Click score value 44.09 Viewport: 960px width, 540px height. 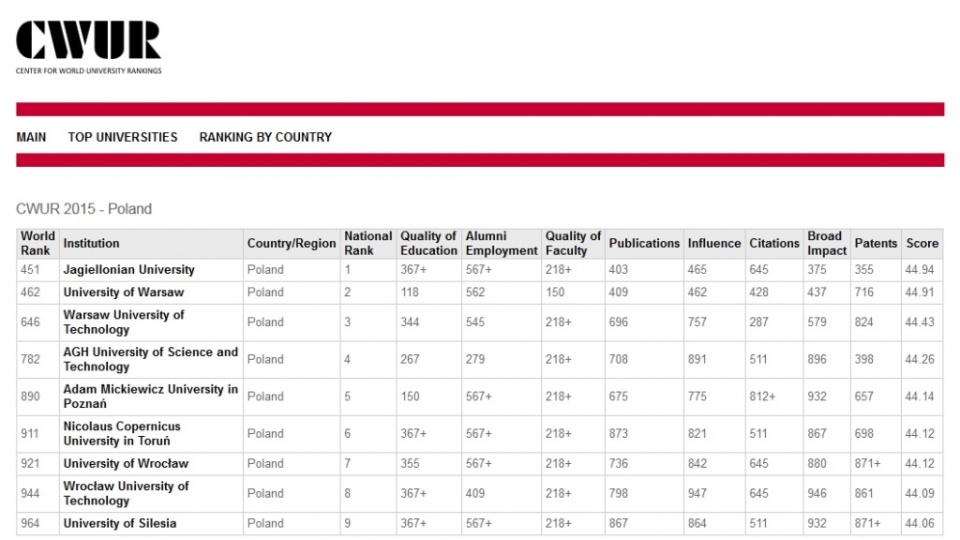pyautogui.click(x=920, y=493)
